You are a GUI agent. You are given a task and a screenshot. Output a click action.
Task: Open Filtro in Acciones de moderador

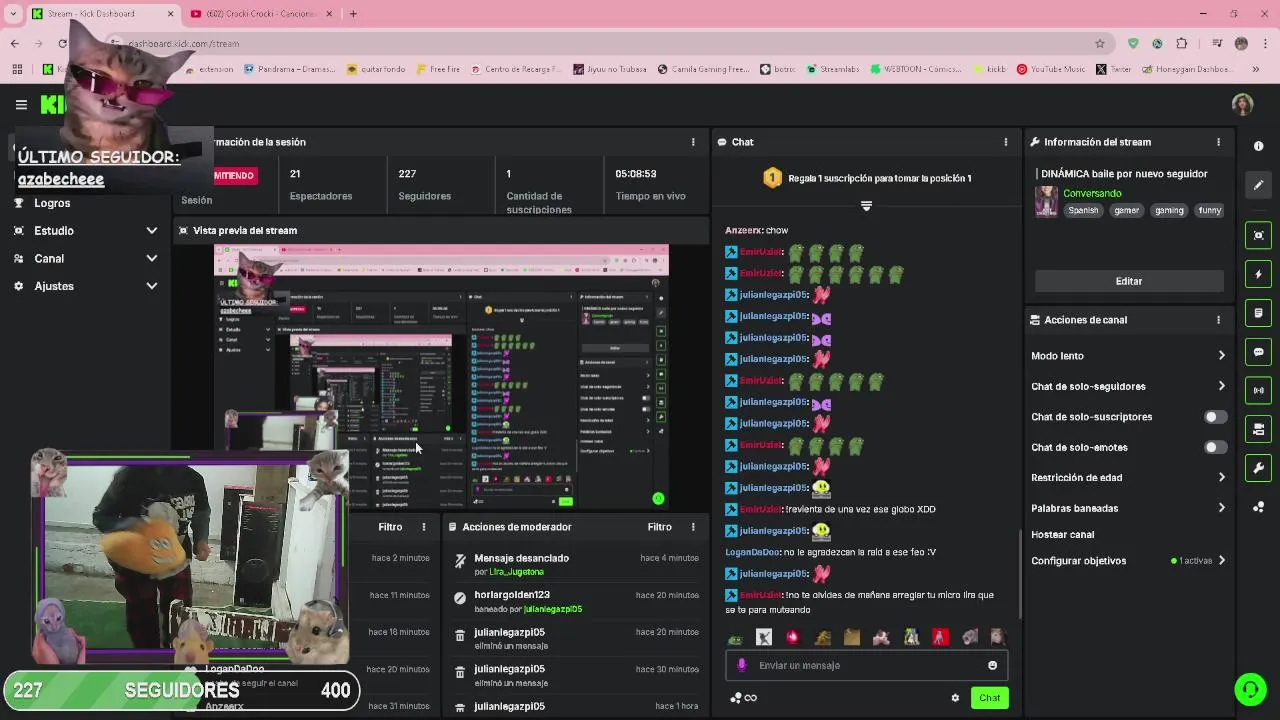pos(659,527)
